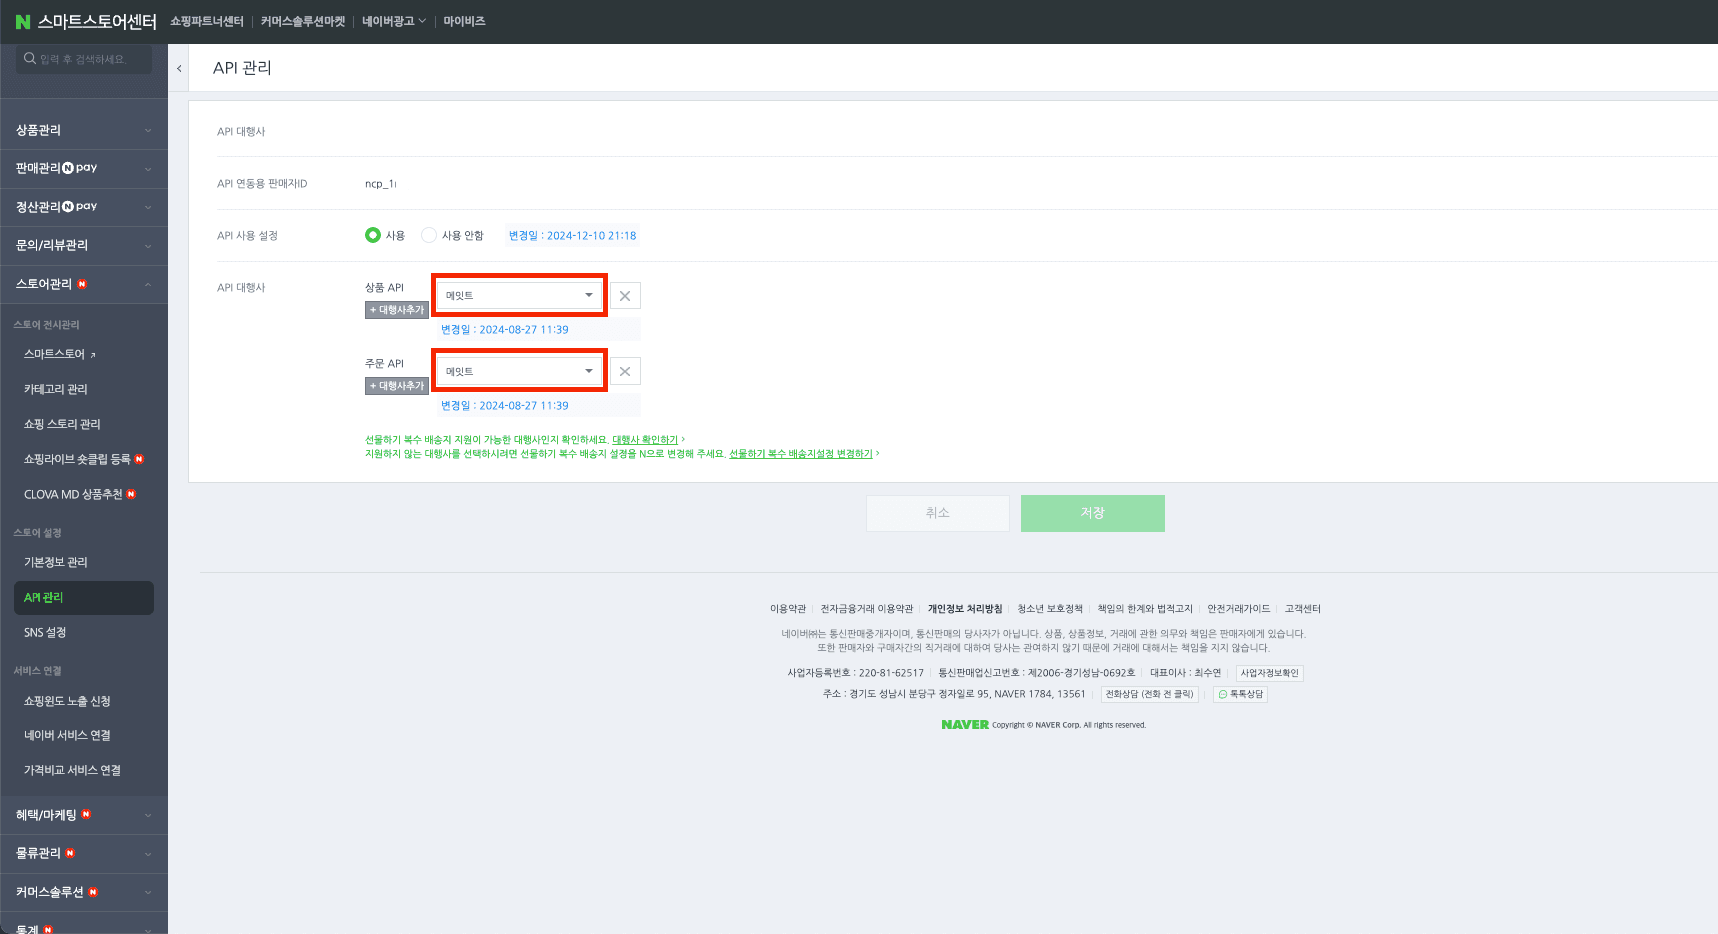Focus the sidebar search input field
The width and height of the screenshot is (1718, 934).
click(84, 59)
